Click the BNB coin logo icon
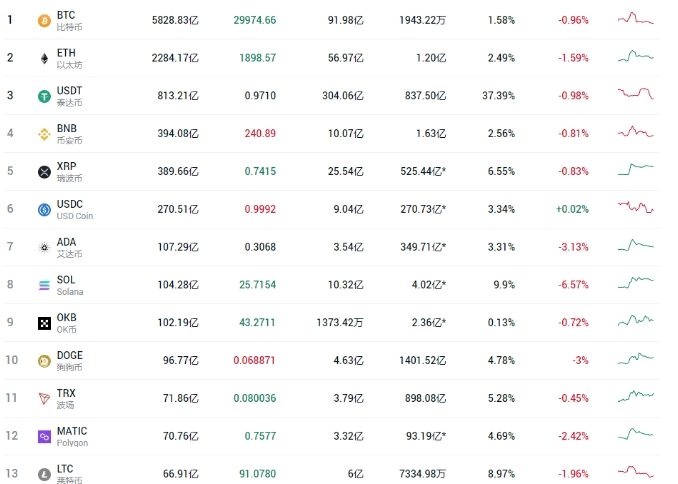 tap(44, 134)
